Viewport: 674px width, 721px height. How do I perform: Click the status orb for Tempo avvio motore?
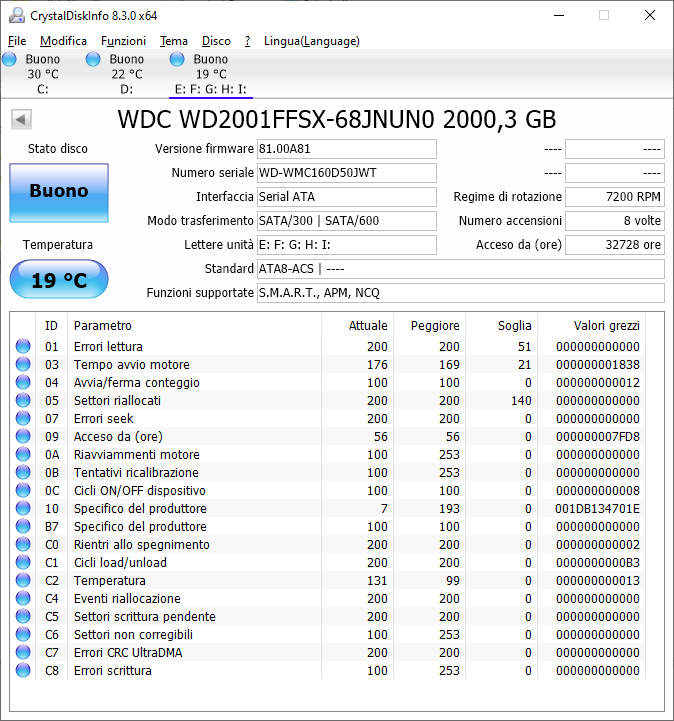[23, 364]
